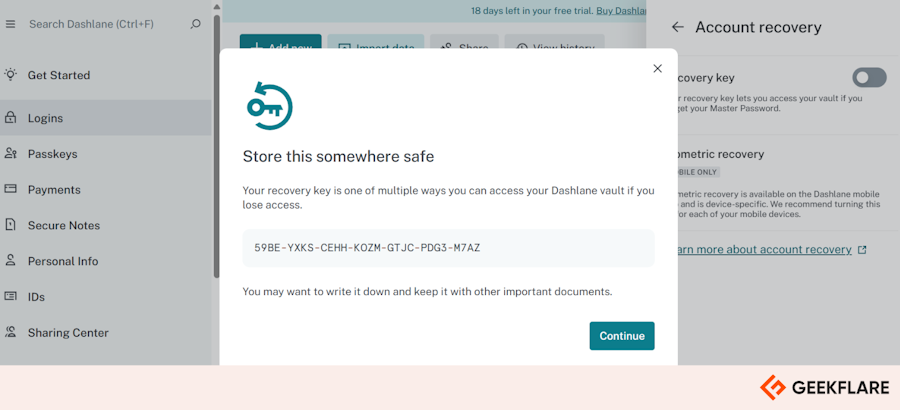This screenshot has width=900, height=410.
Task: Select the recovery key code text
Action: coord(367,248)
